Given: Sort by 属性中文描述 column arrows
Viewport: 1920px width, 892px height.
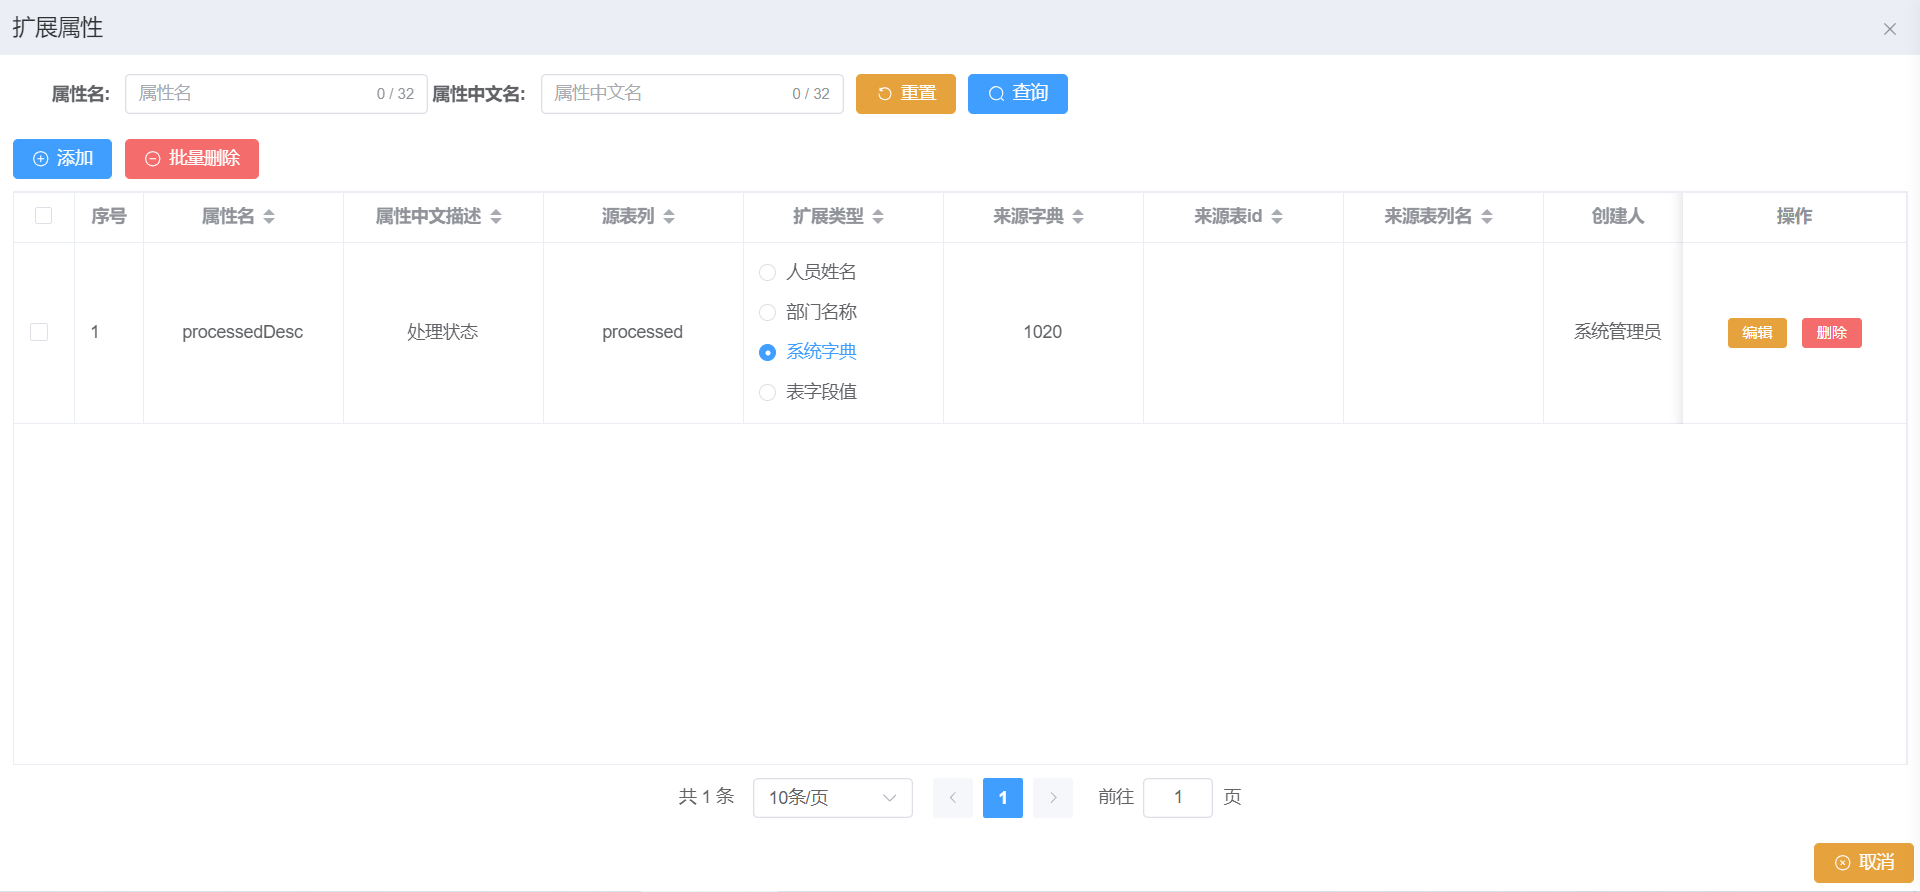Looking at the screenshot, I should (496, 217).
